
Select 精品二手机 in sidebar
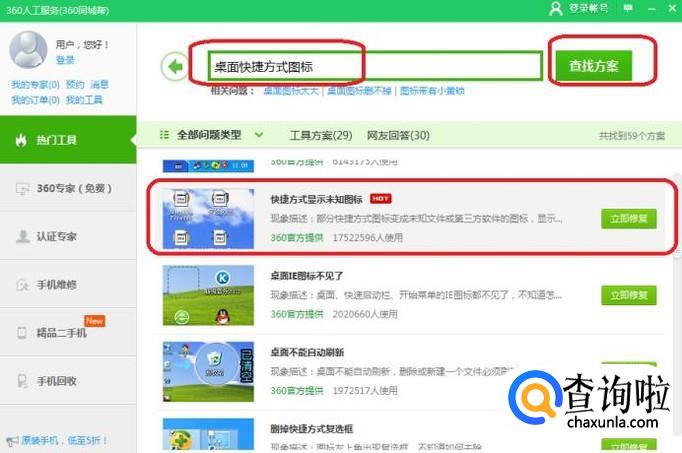68,333
